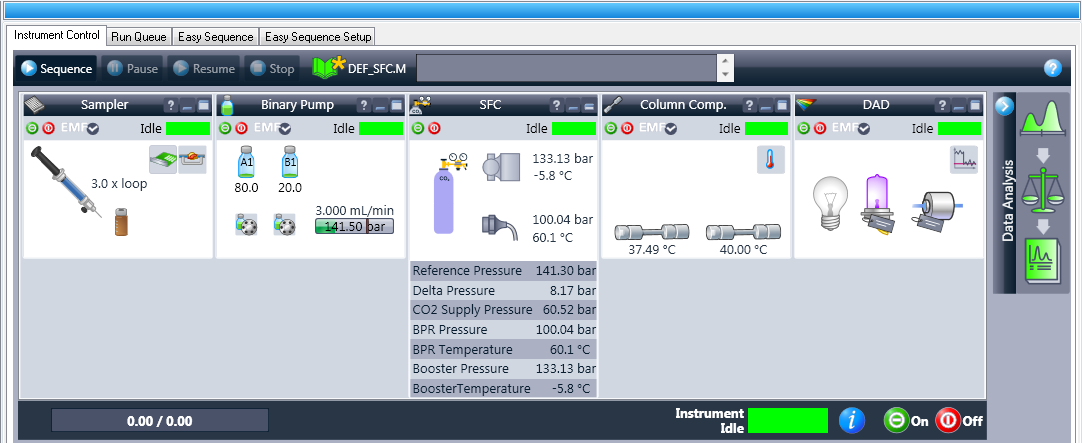Open the DAD online signal plot icon
Screen dimensions: 1082x443
[x=964, y=160]
